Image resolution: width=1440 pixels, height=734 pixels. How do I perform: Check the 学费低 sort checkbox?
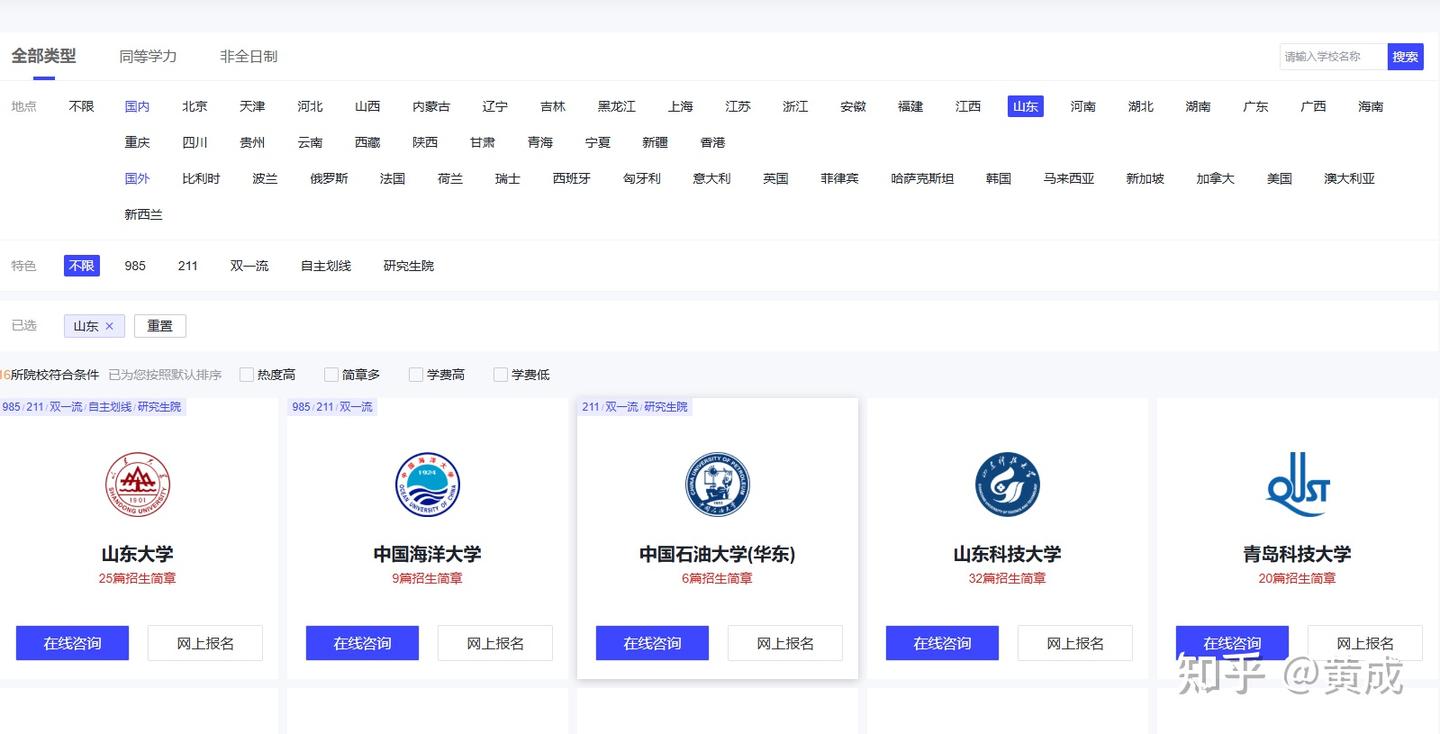coord(501,375)
